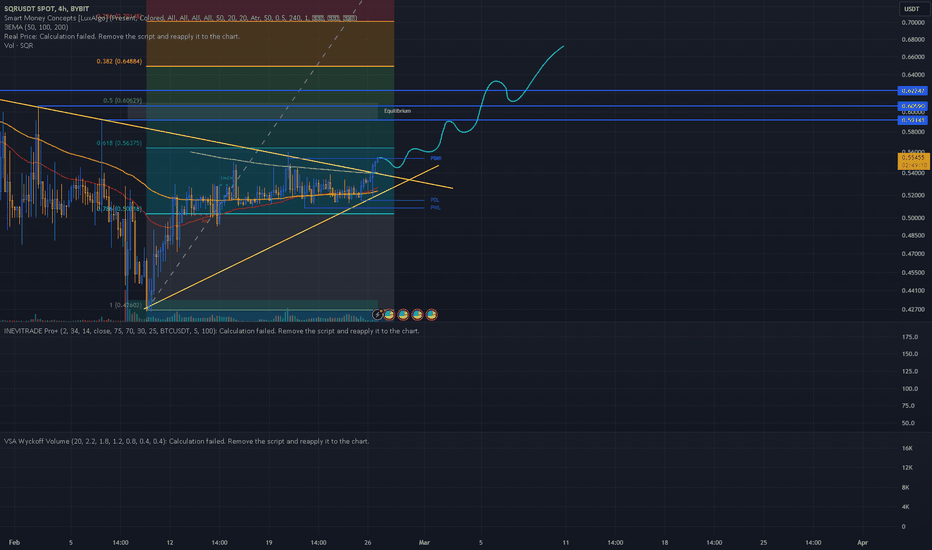Select the 0.59141 horizontal line price tag

[x=912, y=120]
